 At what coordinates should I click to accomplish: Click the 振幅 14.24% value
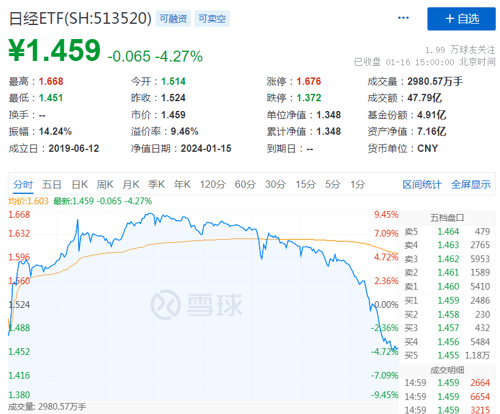[55, 131]
